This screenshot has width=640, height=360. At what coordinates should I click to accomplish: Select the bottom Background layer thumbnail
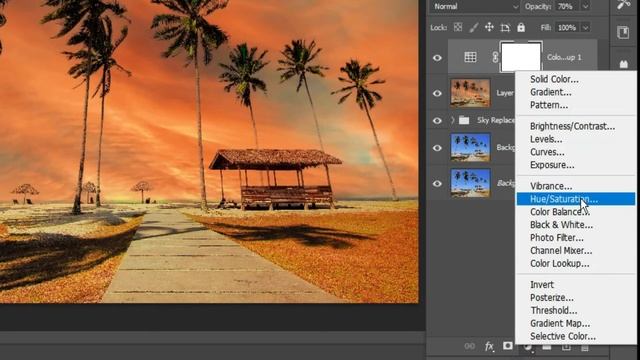click(470, 183)
